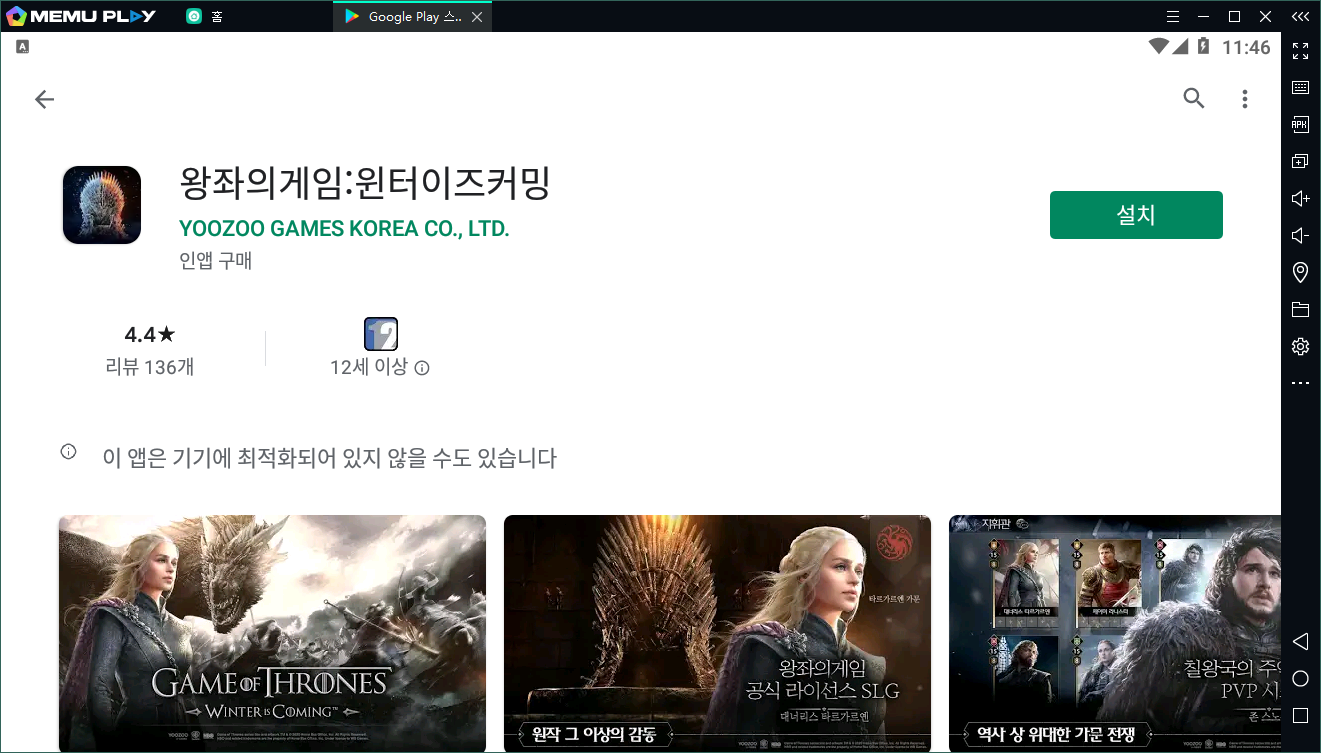Viewport: 1321px width, 753px height.
Task: Open the YOOZOO GAMES KOREA developer link
Action: pyautogui.click(x=344, y=228)
